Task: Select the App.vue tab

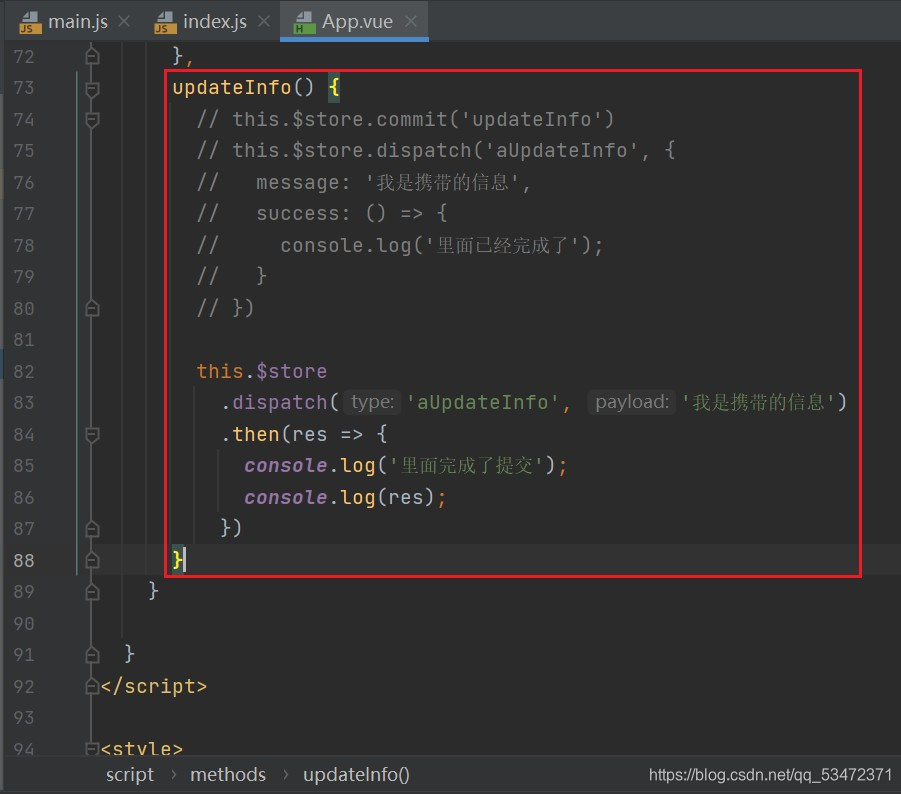Action: [355, 22]
